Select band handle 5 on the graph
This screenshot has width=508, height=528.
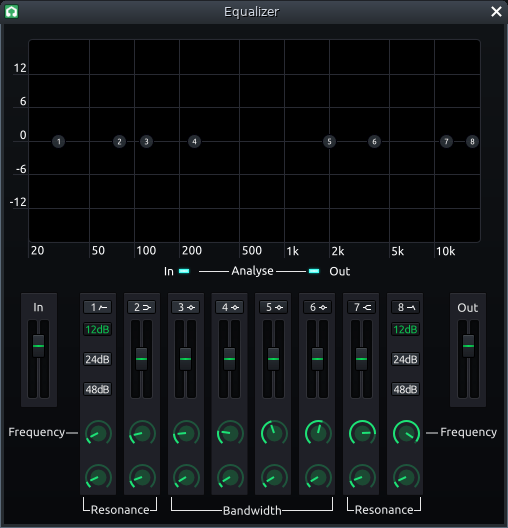click(329, 141)
